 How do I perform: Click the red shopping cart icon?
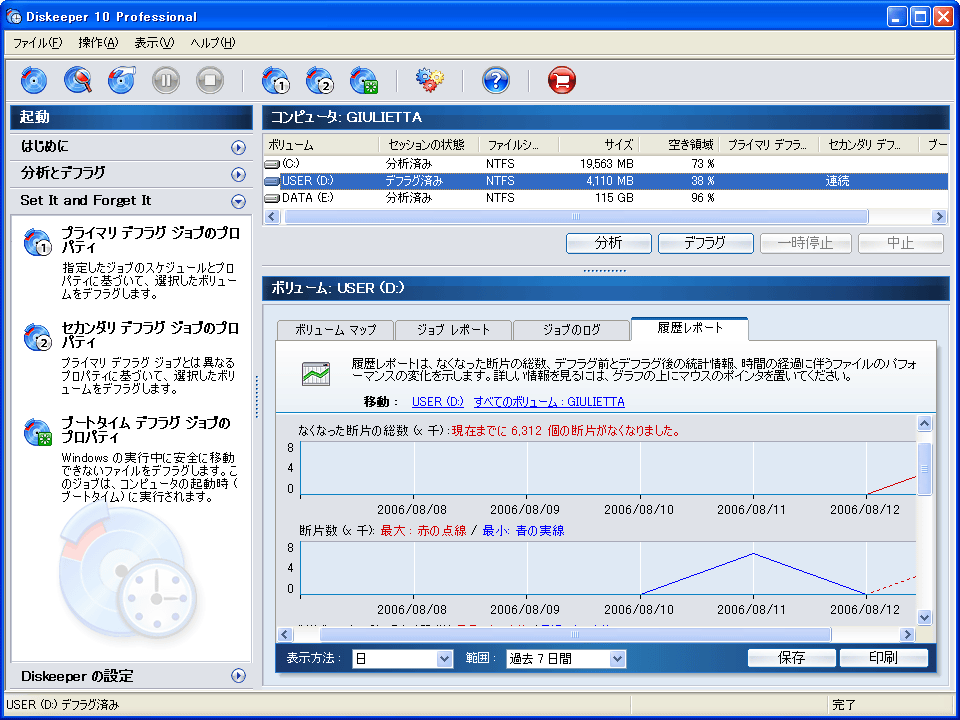[563, 80]
